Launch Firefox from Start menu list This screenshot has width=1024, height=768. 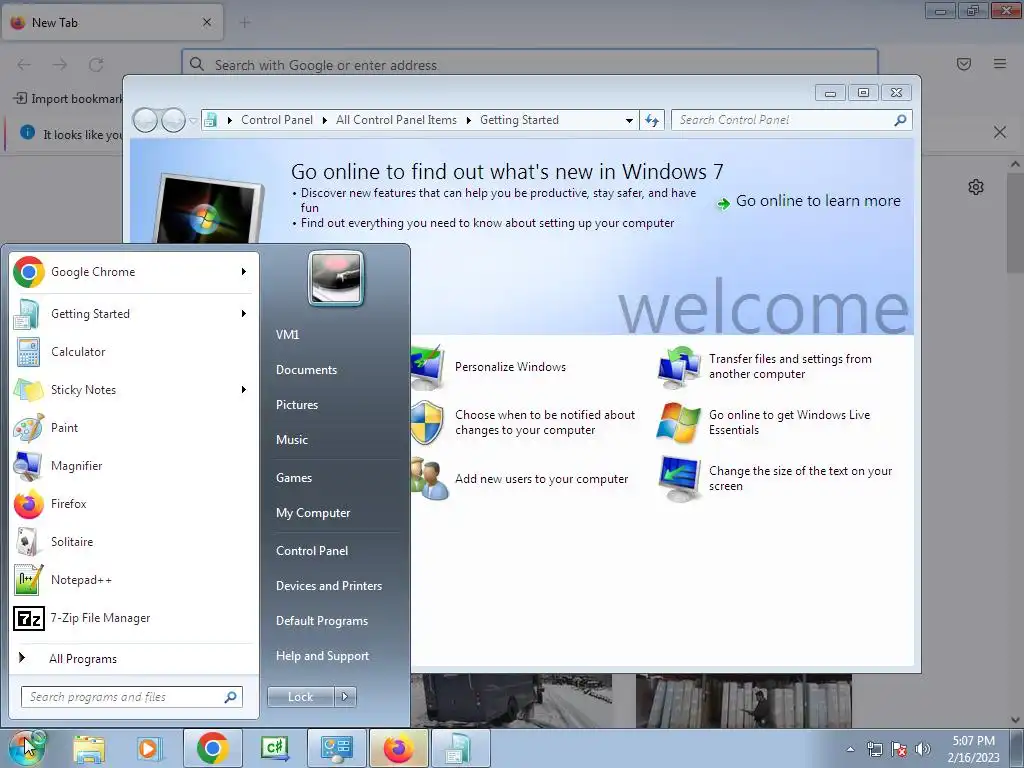coord(131,504)
